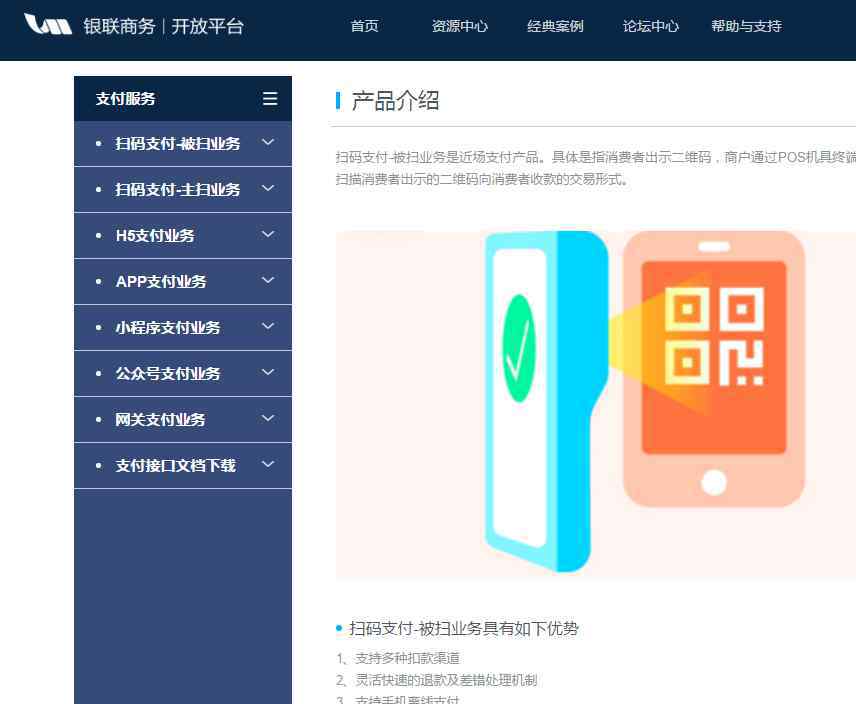Expand the APP支付业务 chevron
856x704 pixels.
[268, 280]
